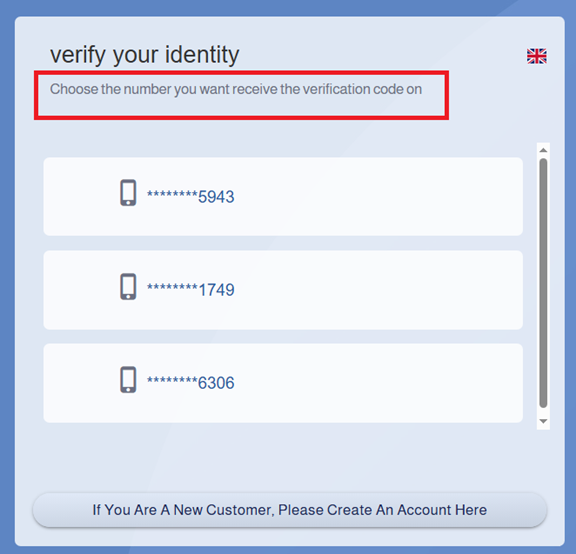This screenshot has width=576, height=554.
Task: Click the digits 1749 in second card
Action: point(216,290)
